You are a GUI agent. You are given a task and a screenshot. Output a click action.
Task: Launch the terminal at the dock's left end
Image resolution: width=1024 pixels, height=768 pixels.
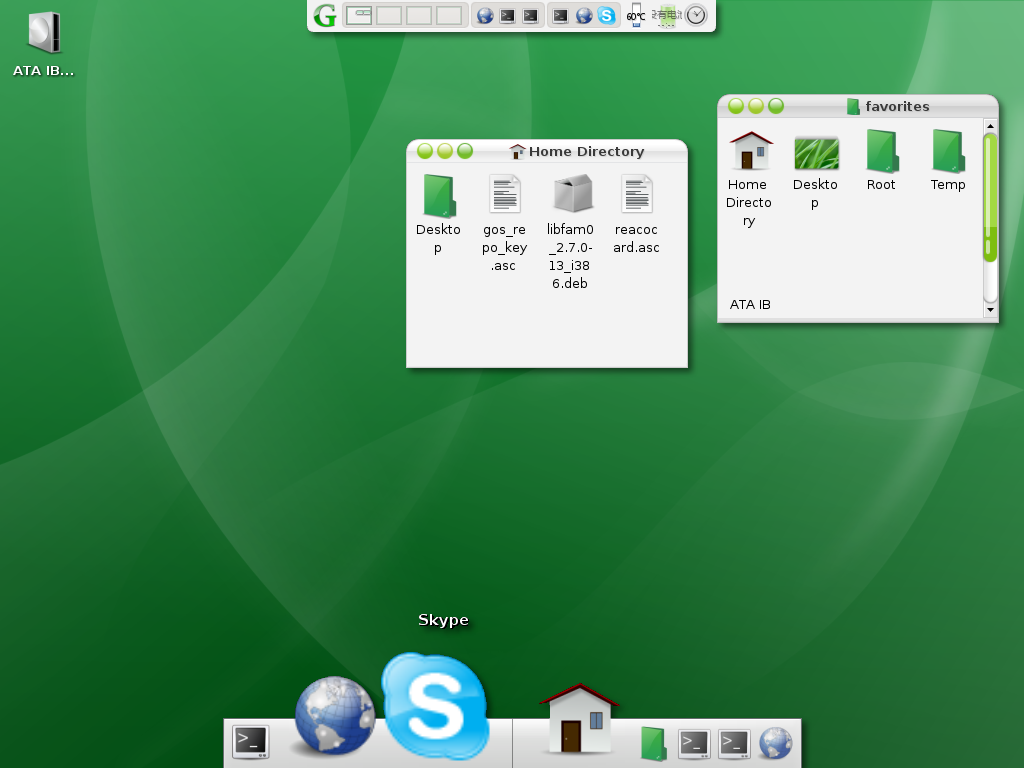pos(251,743)
